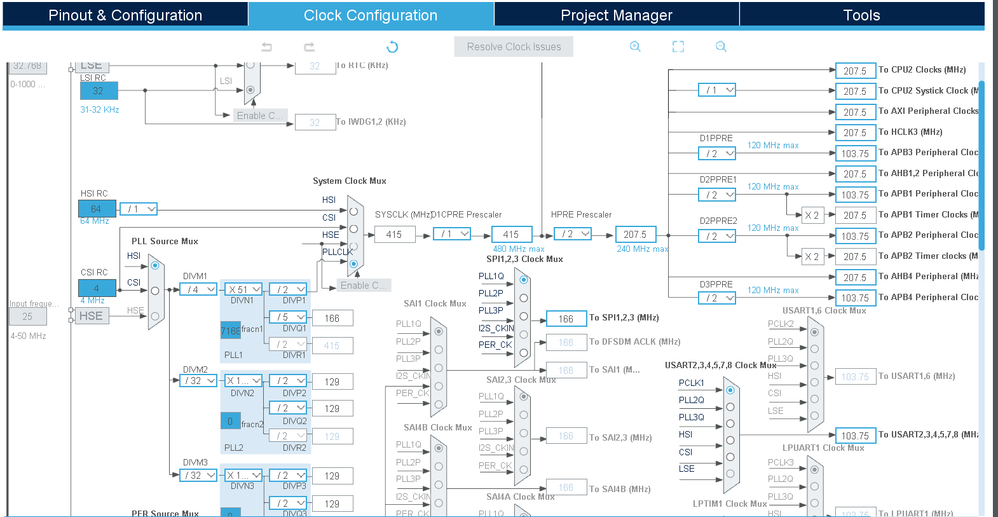Viewport: 998px width, 517px height.
Task: Select PER_CK in SPI1,2,3 Clock Mux
Action: (x=523, y=352)
